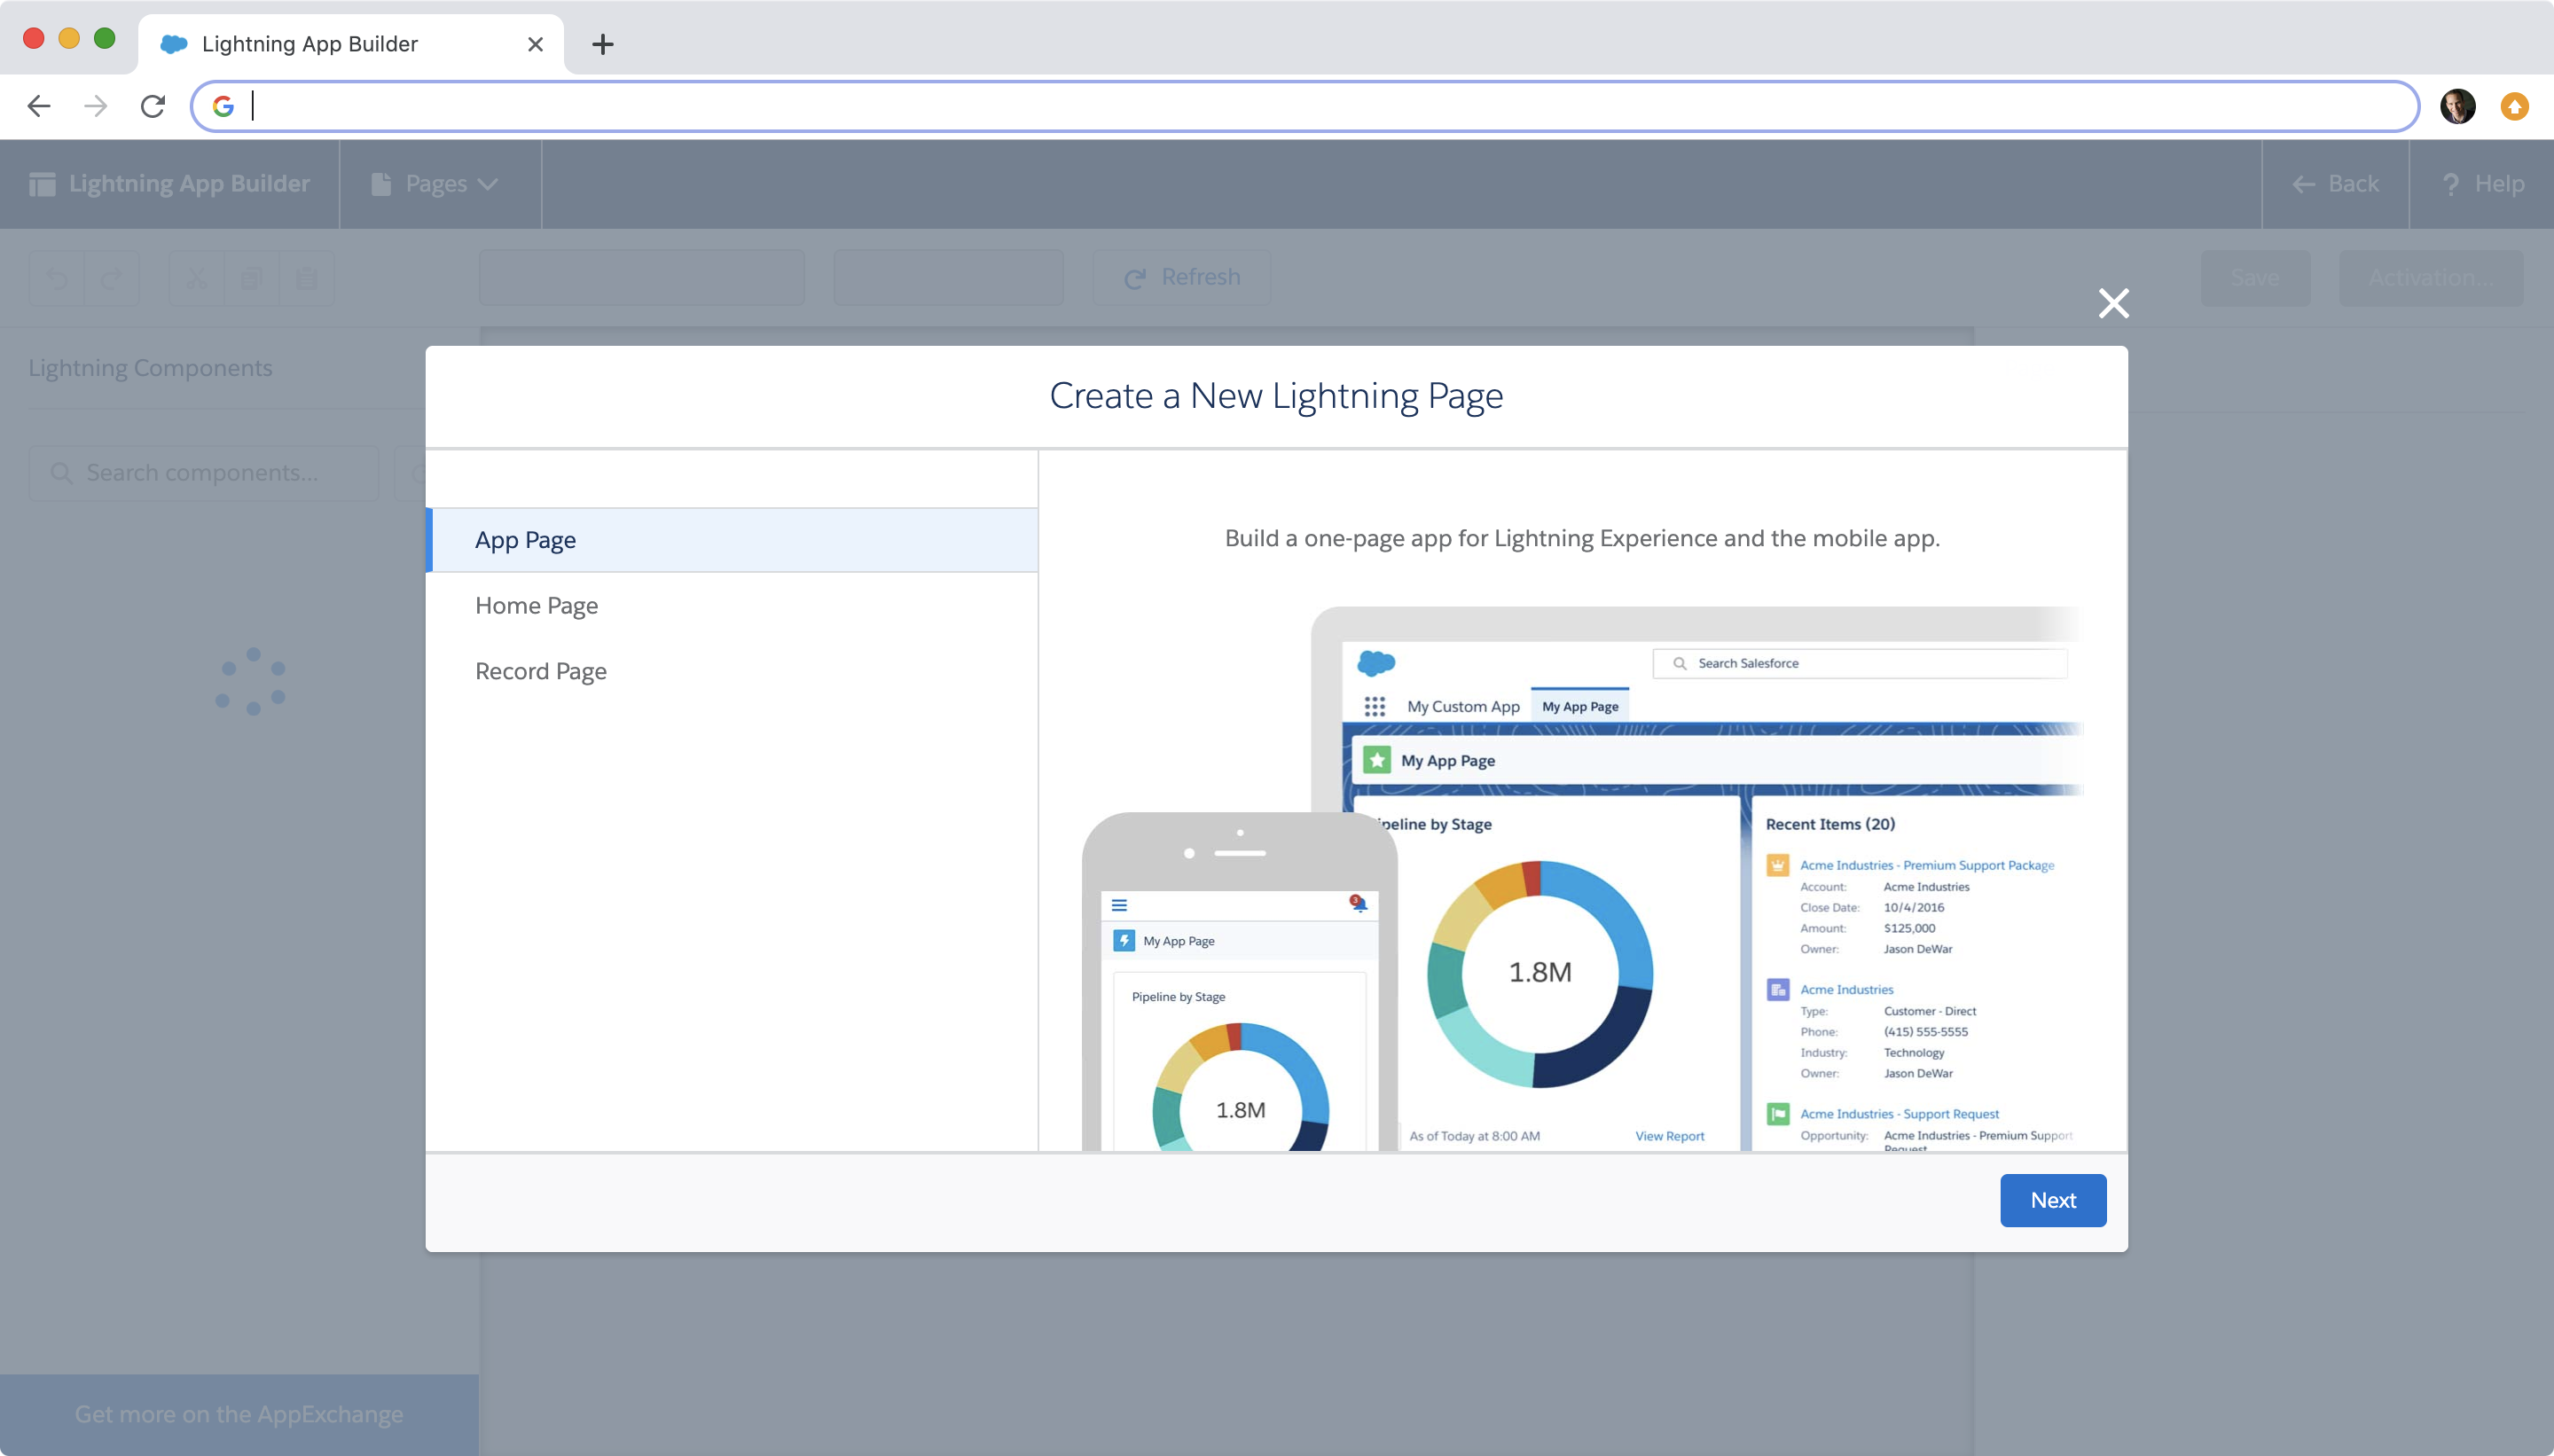Click the 'Build a one-page app' description text
Screen dimensions: 2554x1456
tap(1582, 538)
